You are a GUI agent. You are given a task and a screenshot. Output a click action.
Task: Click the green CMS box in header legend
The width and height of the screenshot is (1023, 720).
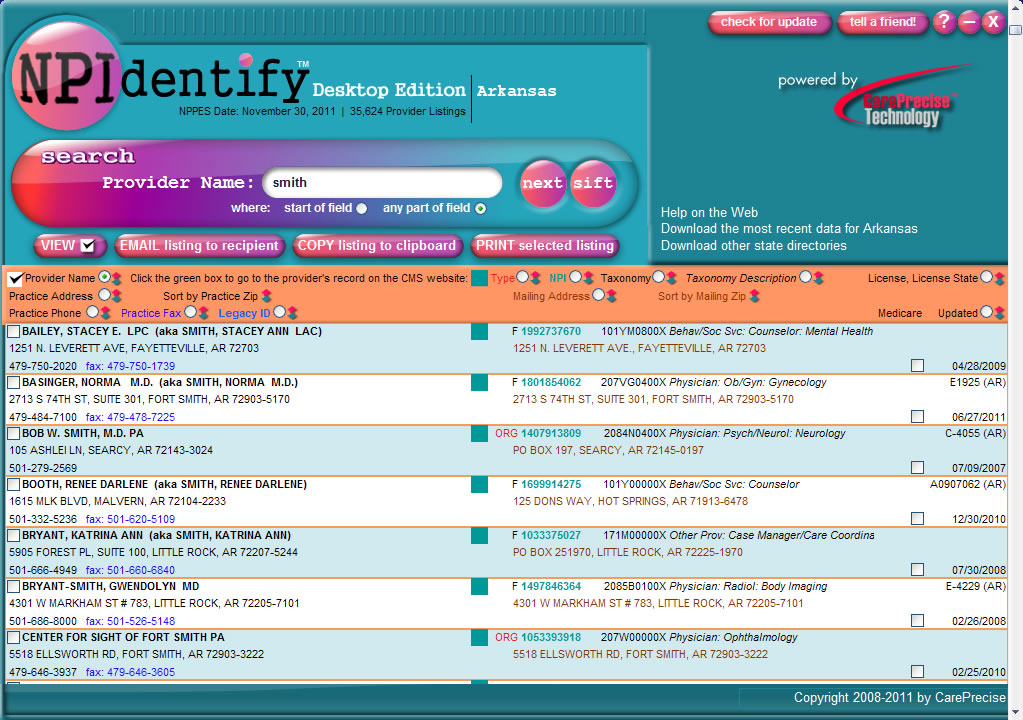(x=479, y=278)
